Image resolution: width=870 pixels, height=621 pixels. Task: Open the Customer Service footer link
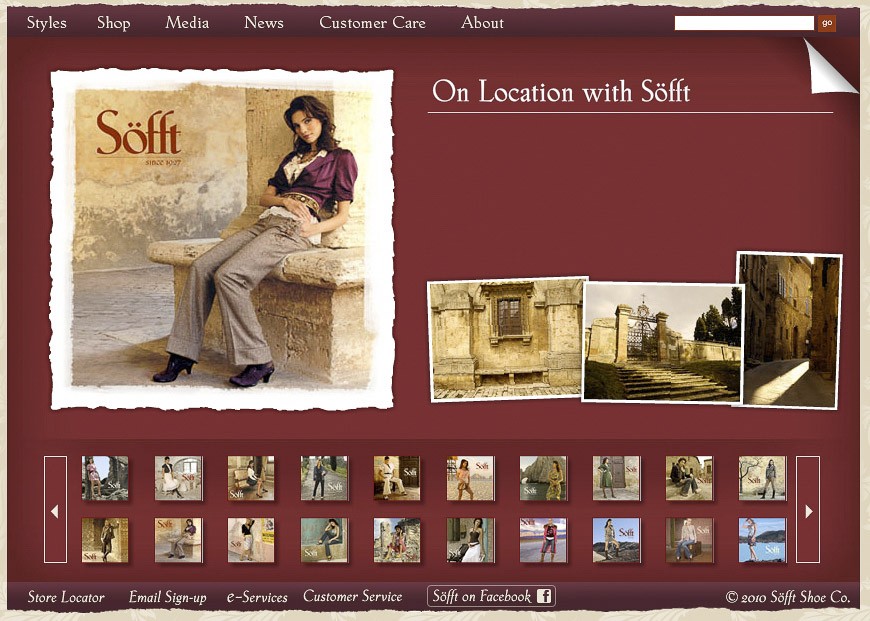click(352, 597)
